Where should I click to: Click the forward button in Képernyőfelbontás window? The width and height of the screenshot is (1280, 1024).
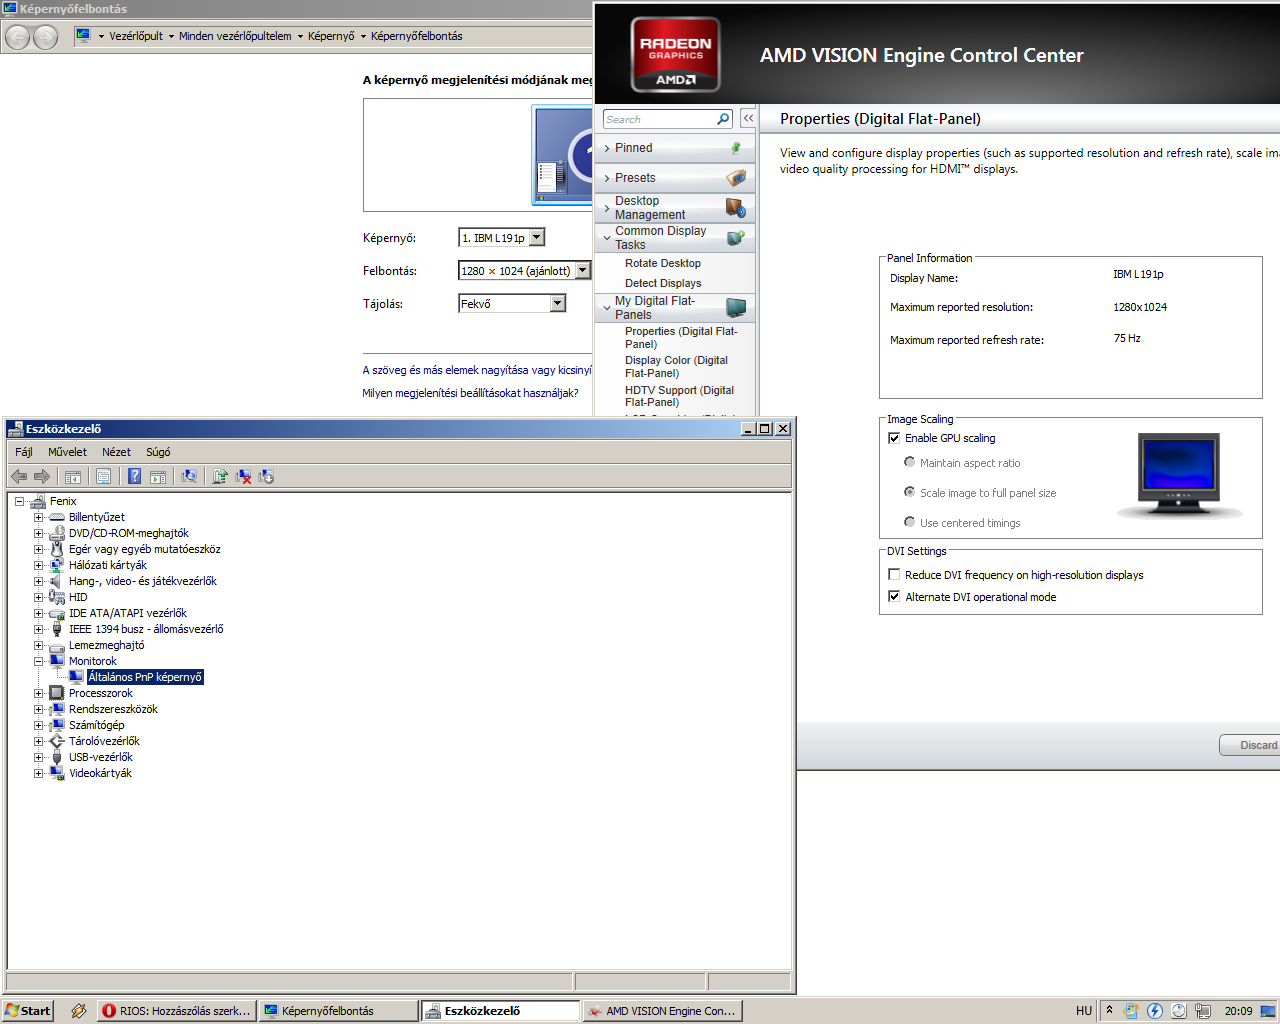tap(45, 37)
